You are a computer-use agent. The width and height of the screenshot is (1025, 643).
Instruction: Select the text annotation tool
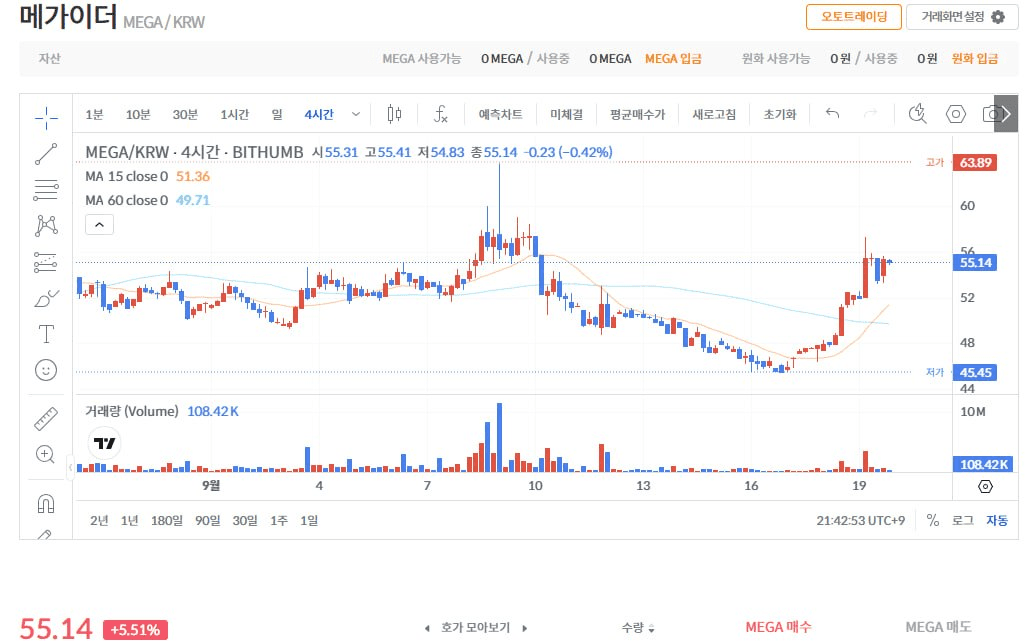tap(46, 334)
